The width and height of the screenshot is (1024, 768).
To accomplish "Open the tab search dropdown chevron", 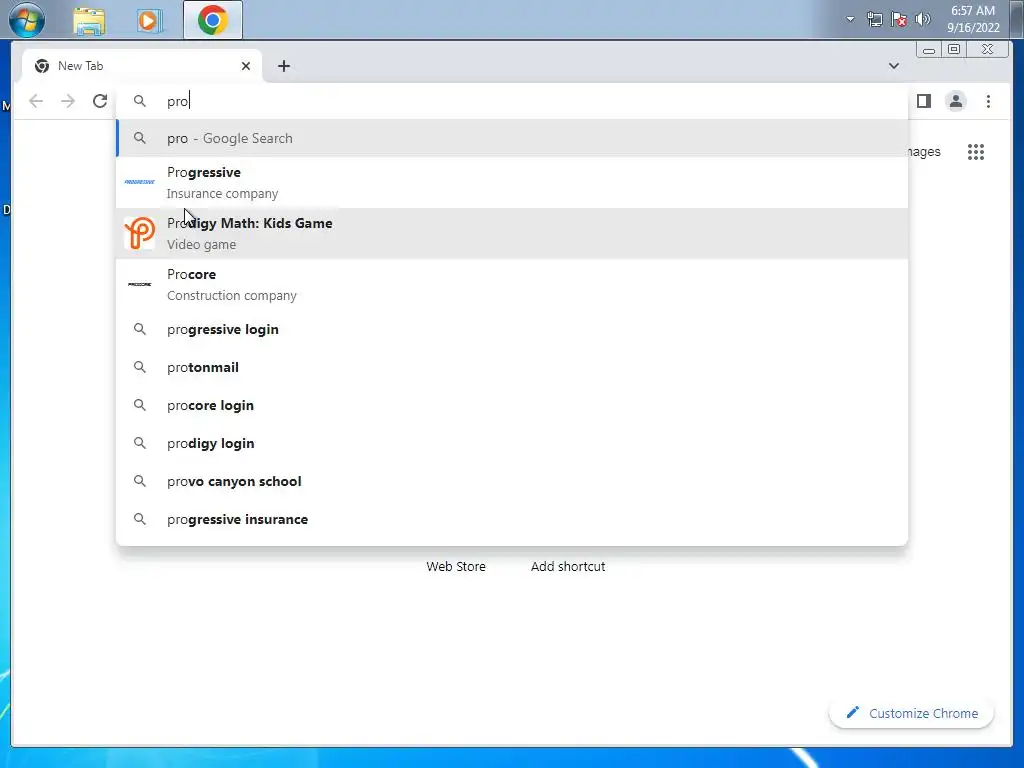I will (x=894, y=66).
